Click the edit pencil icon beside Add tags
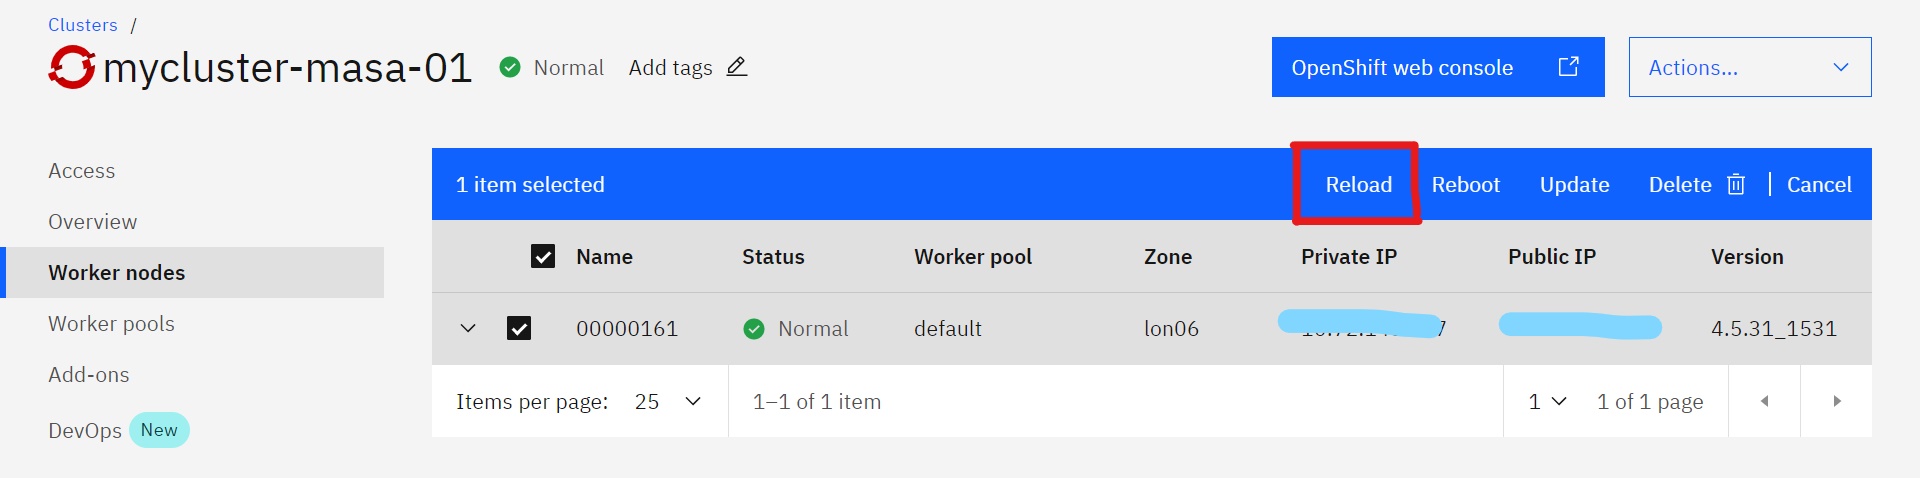Image resolution: width=1920 pixels, height=478 pixels. coord(737,67)
